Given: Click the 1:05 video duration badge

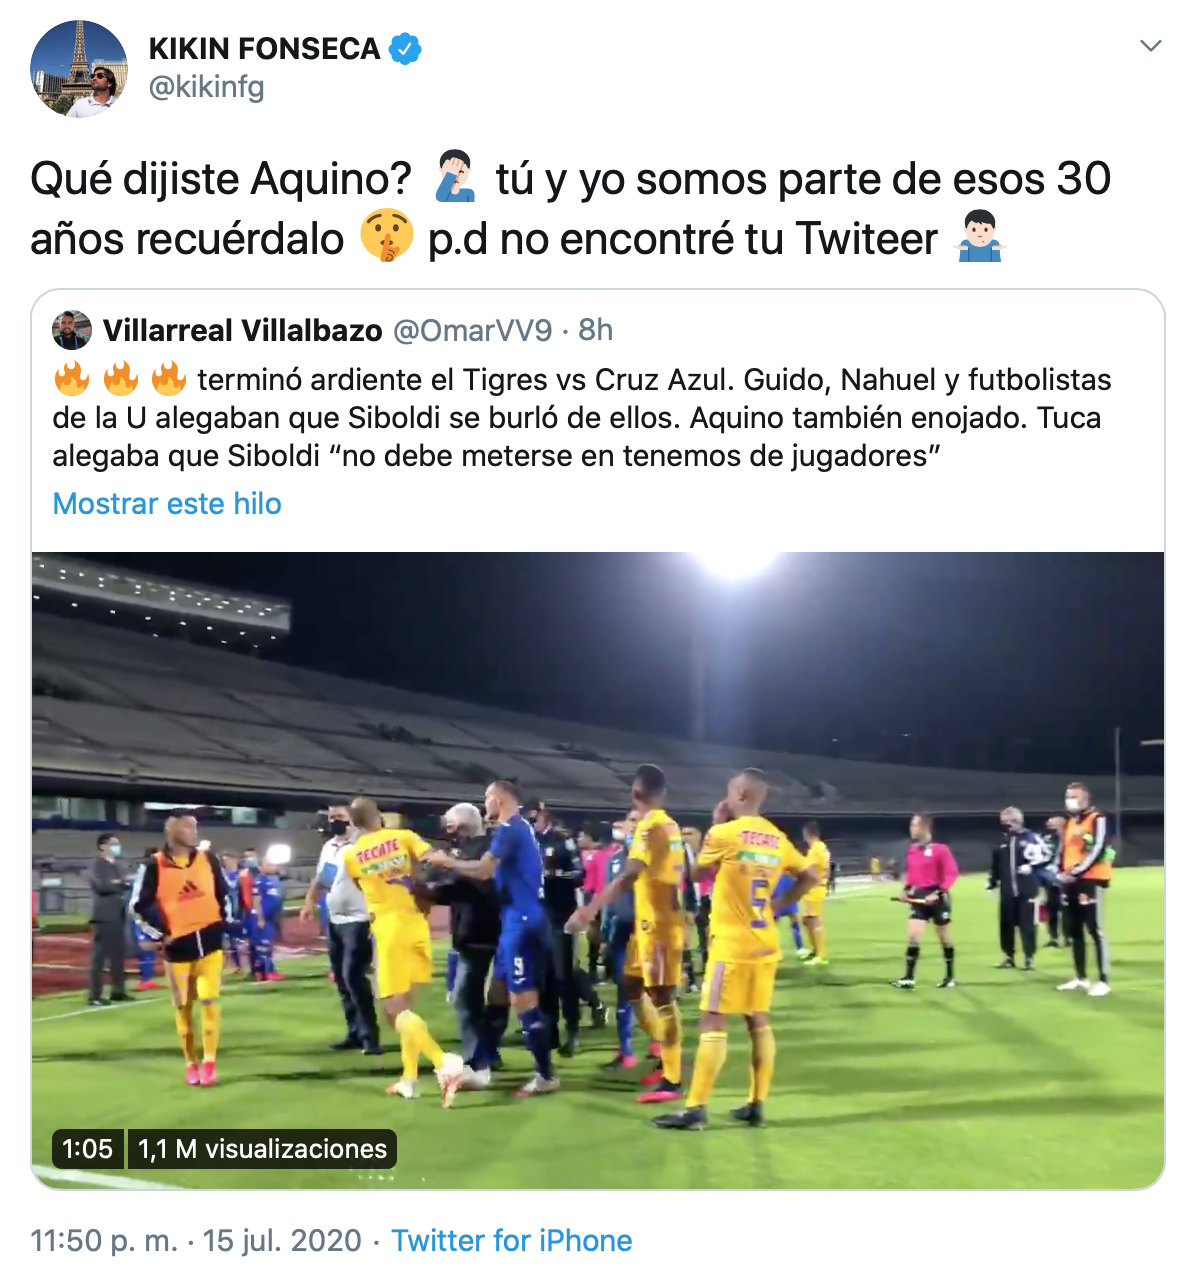Looking at the screenshot, I should [x=88, y=1149].
